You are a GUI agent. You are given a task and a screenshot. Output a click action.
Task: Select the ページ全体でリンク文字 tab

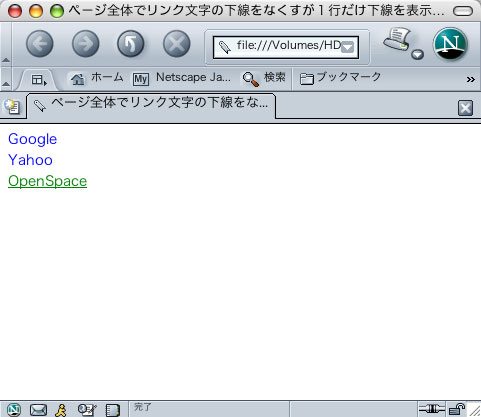pyautogui.click(x=151, y=106)
